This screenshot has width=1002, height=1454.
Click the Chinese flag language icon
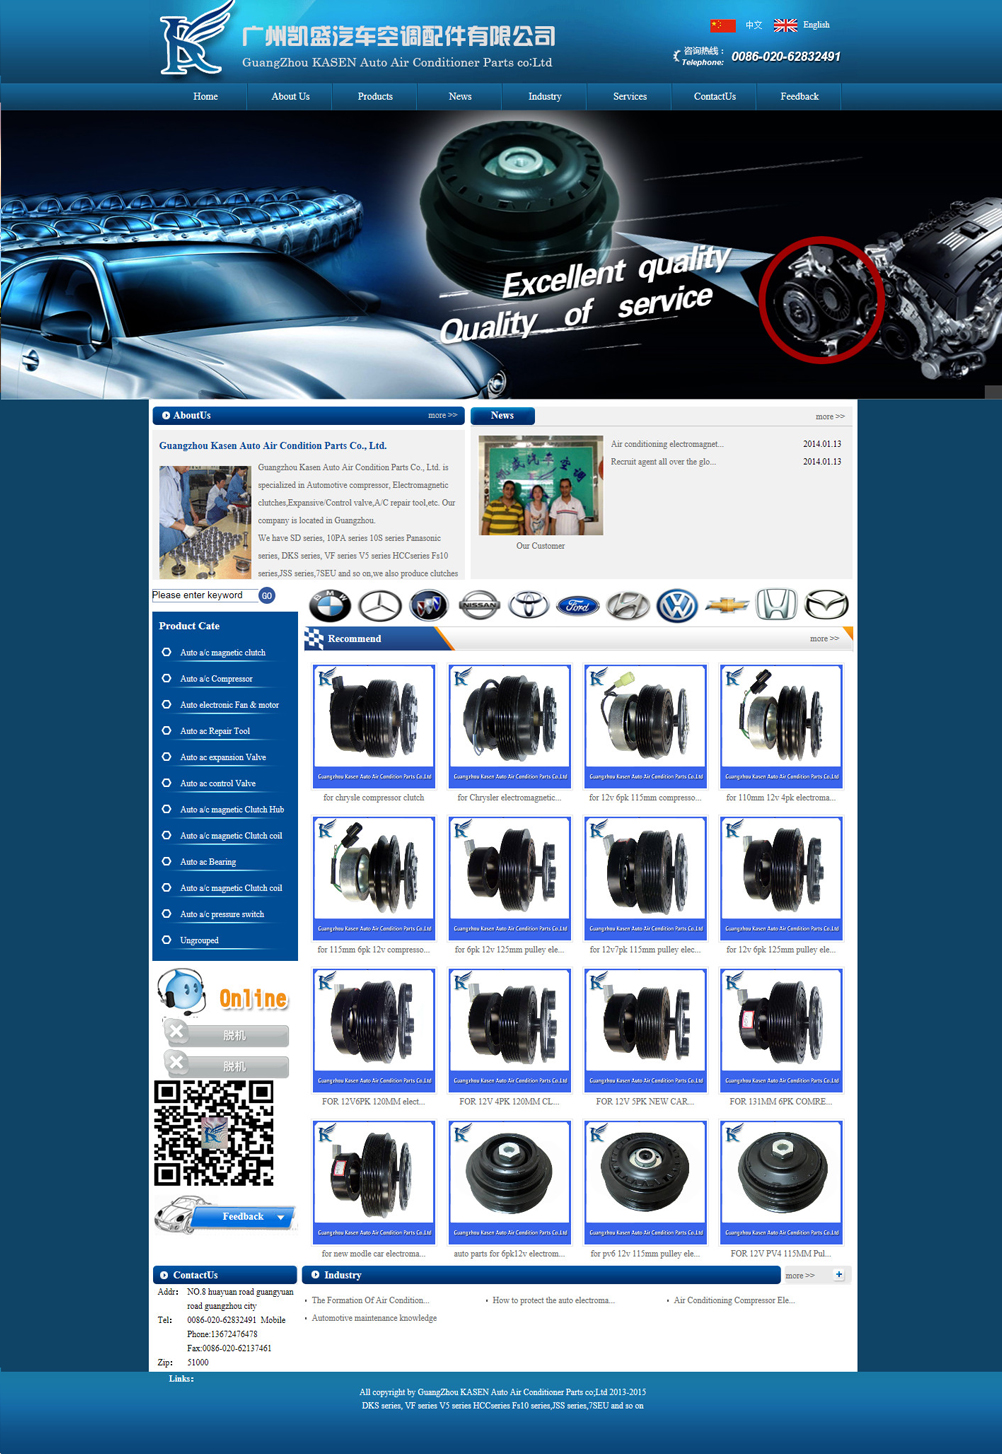point(722,25)
